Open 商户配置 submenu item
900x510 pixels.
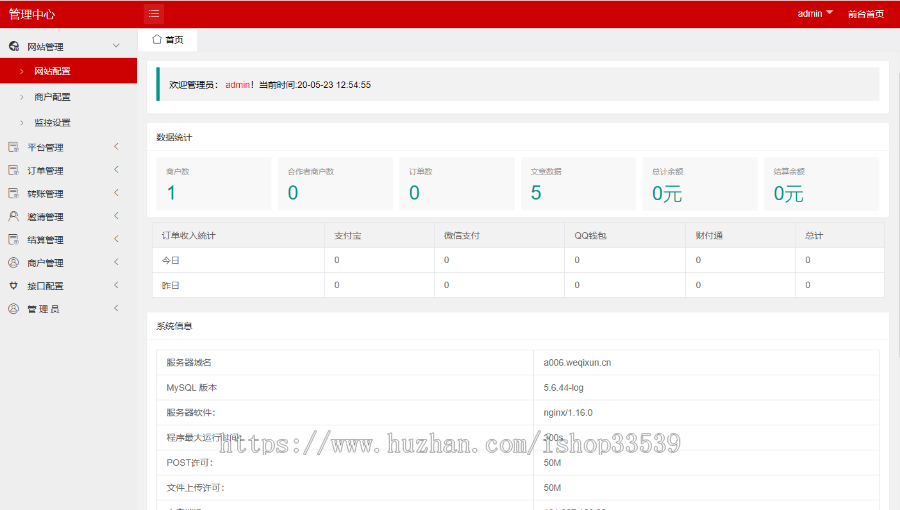tap(52, 97)
